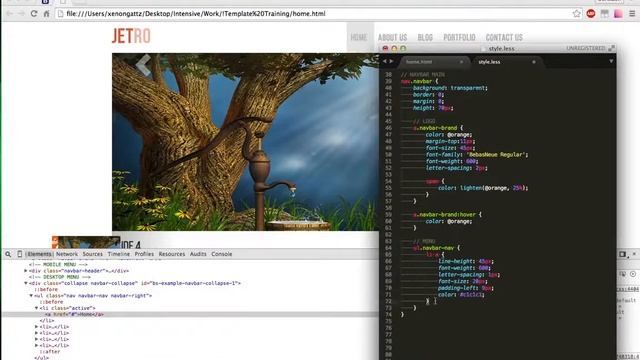Click the ul.navbar-nav selector line
Viewport: 640px width, 360px height.
(437, 248)
